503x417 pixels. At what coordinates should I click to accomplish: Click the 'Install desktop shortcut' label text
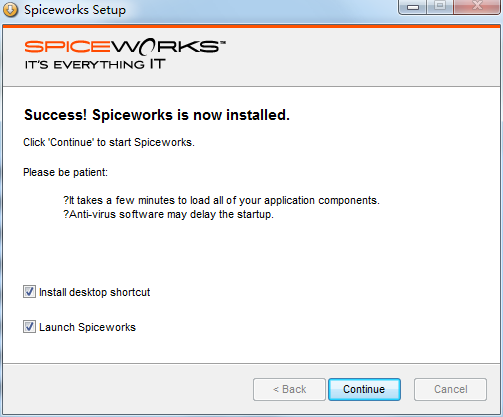point(95,292)
